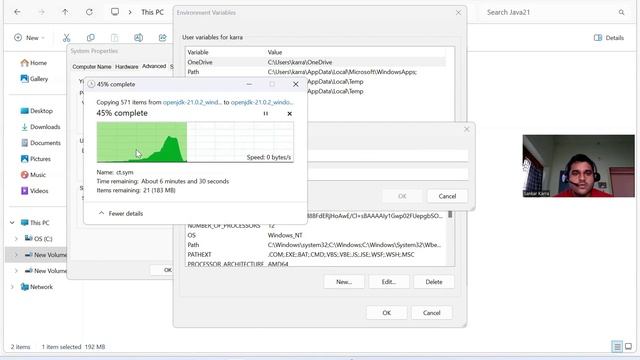Click New button under system variables

[x=344, y=282]
